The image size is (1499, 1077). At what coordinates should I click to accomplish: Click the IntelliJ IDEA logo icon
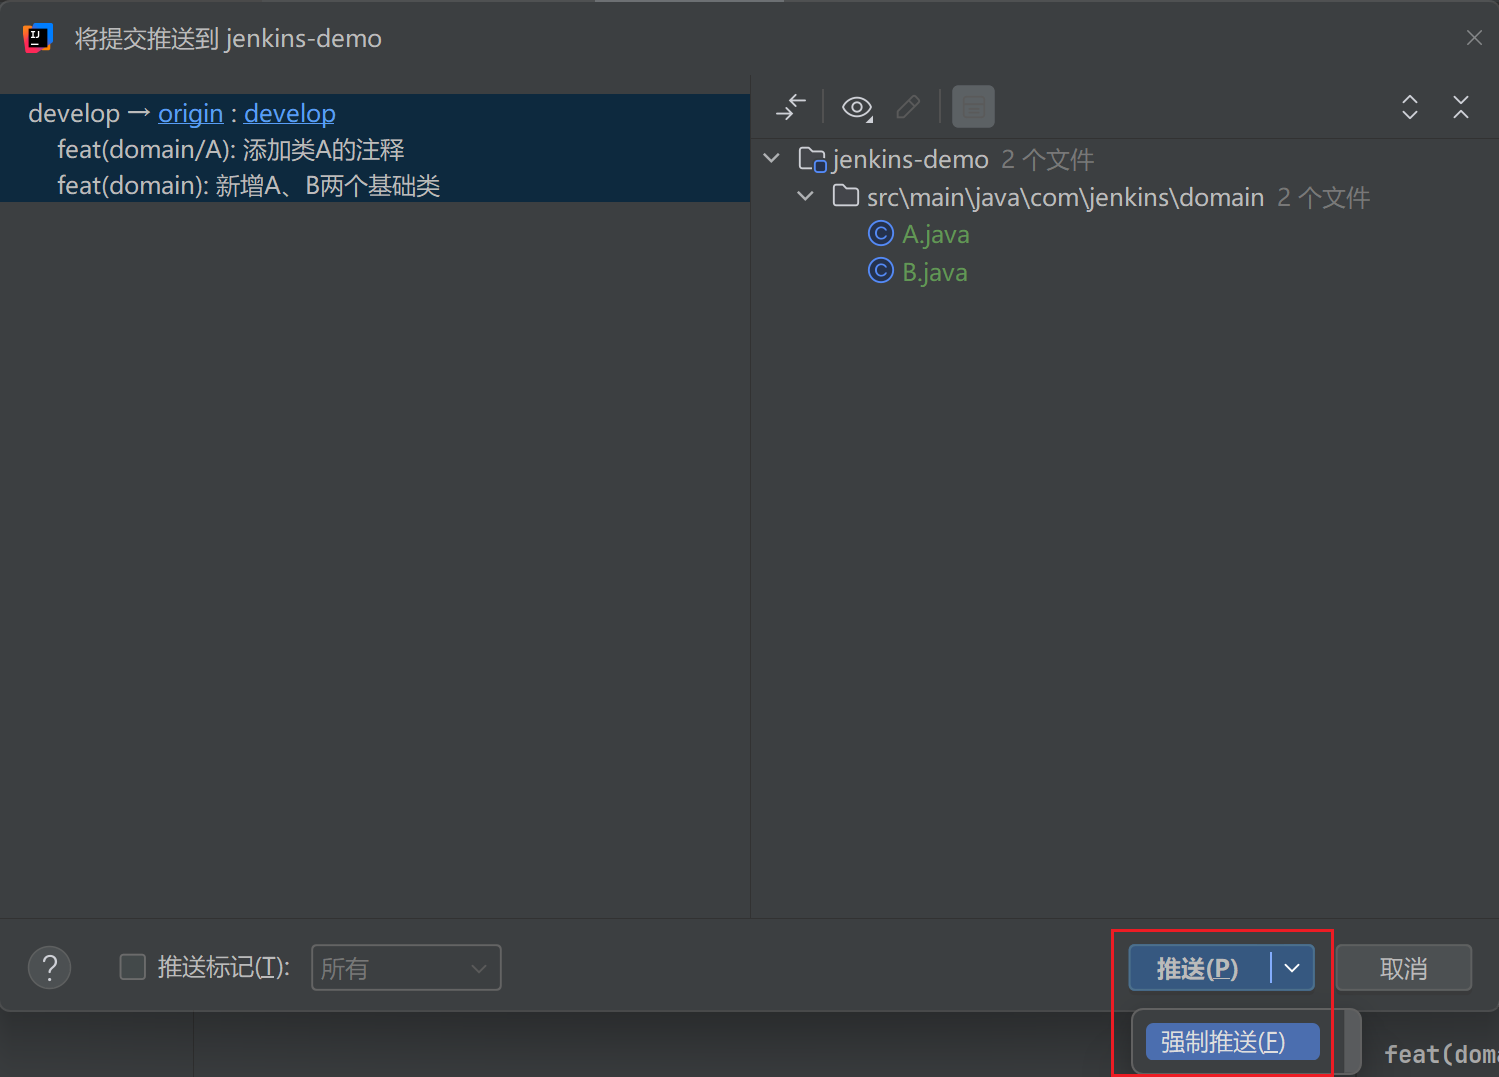[x=37, y=38]
